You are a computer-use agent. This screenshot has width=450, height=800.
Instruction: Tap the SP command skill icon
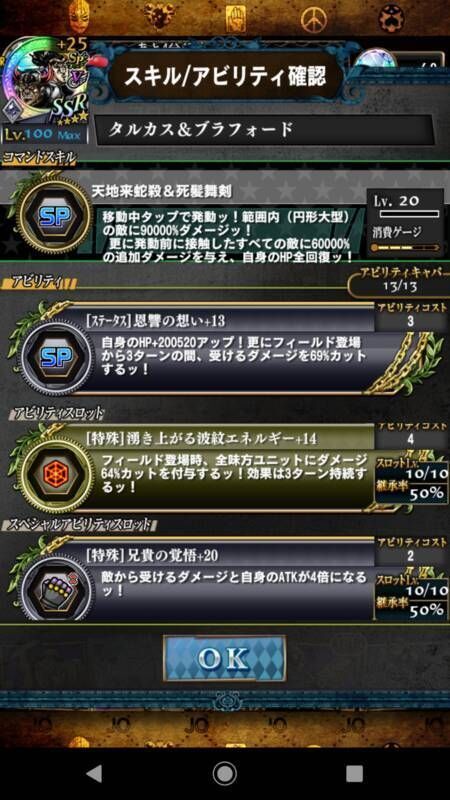(55, 216)
